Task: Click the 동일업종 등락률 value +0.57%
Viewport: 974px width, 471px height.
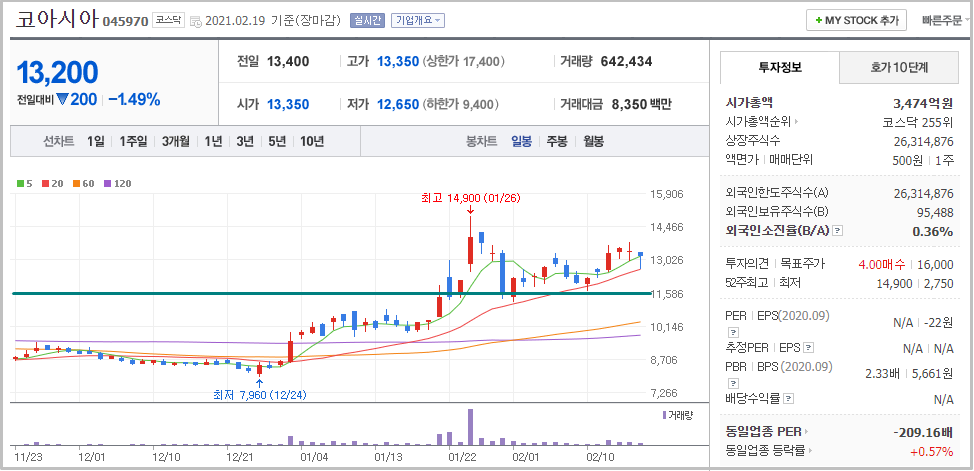Action: (931, 451)
